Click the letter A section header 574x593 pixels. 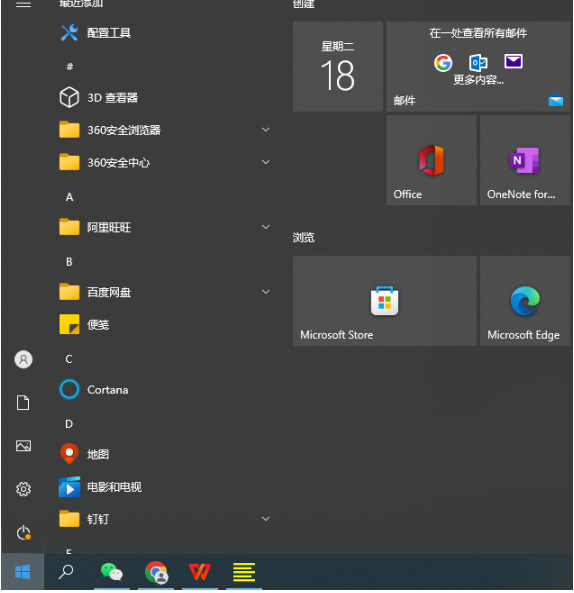[70, 197]
